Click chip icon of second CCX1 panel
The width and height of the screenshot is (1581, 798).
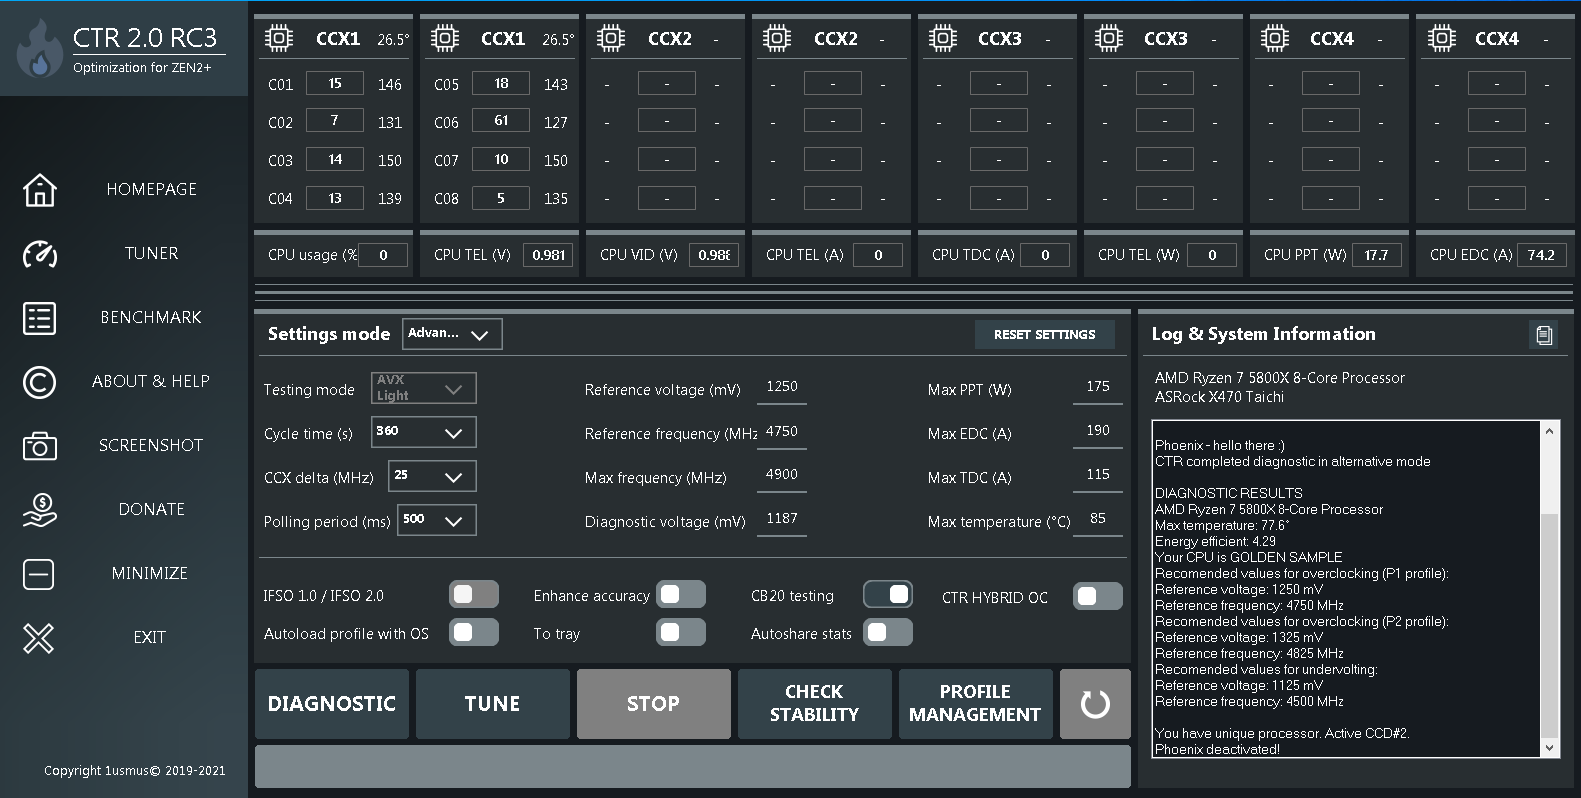pyautogui.click(x=444, y=39)
